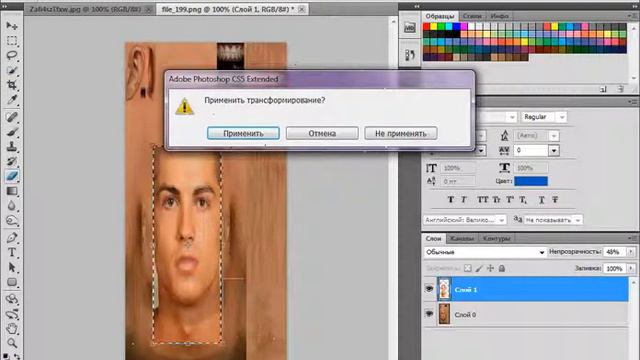Lock transparent pixels of layer
The height and width of the screenshot is (360, 640).
(x=468, y=268)
